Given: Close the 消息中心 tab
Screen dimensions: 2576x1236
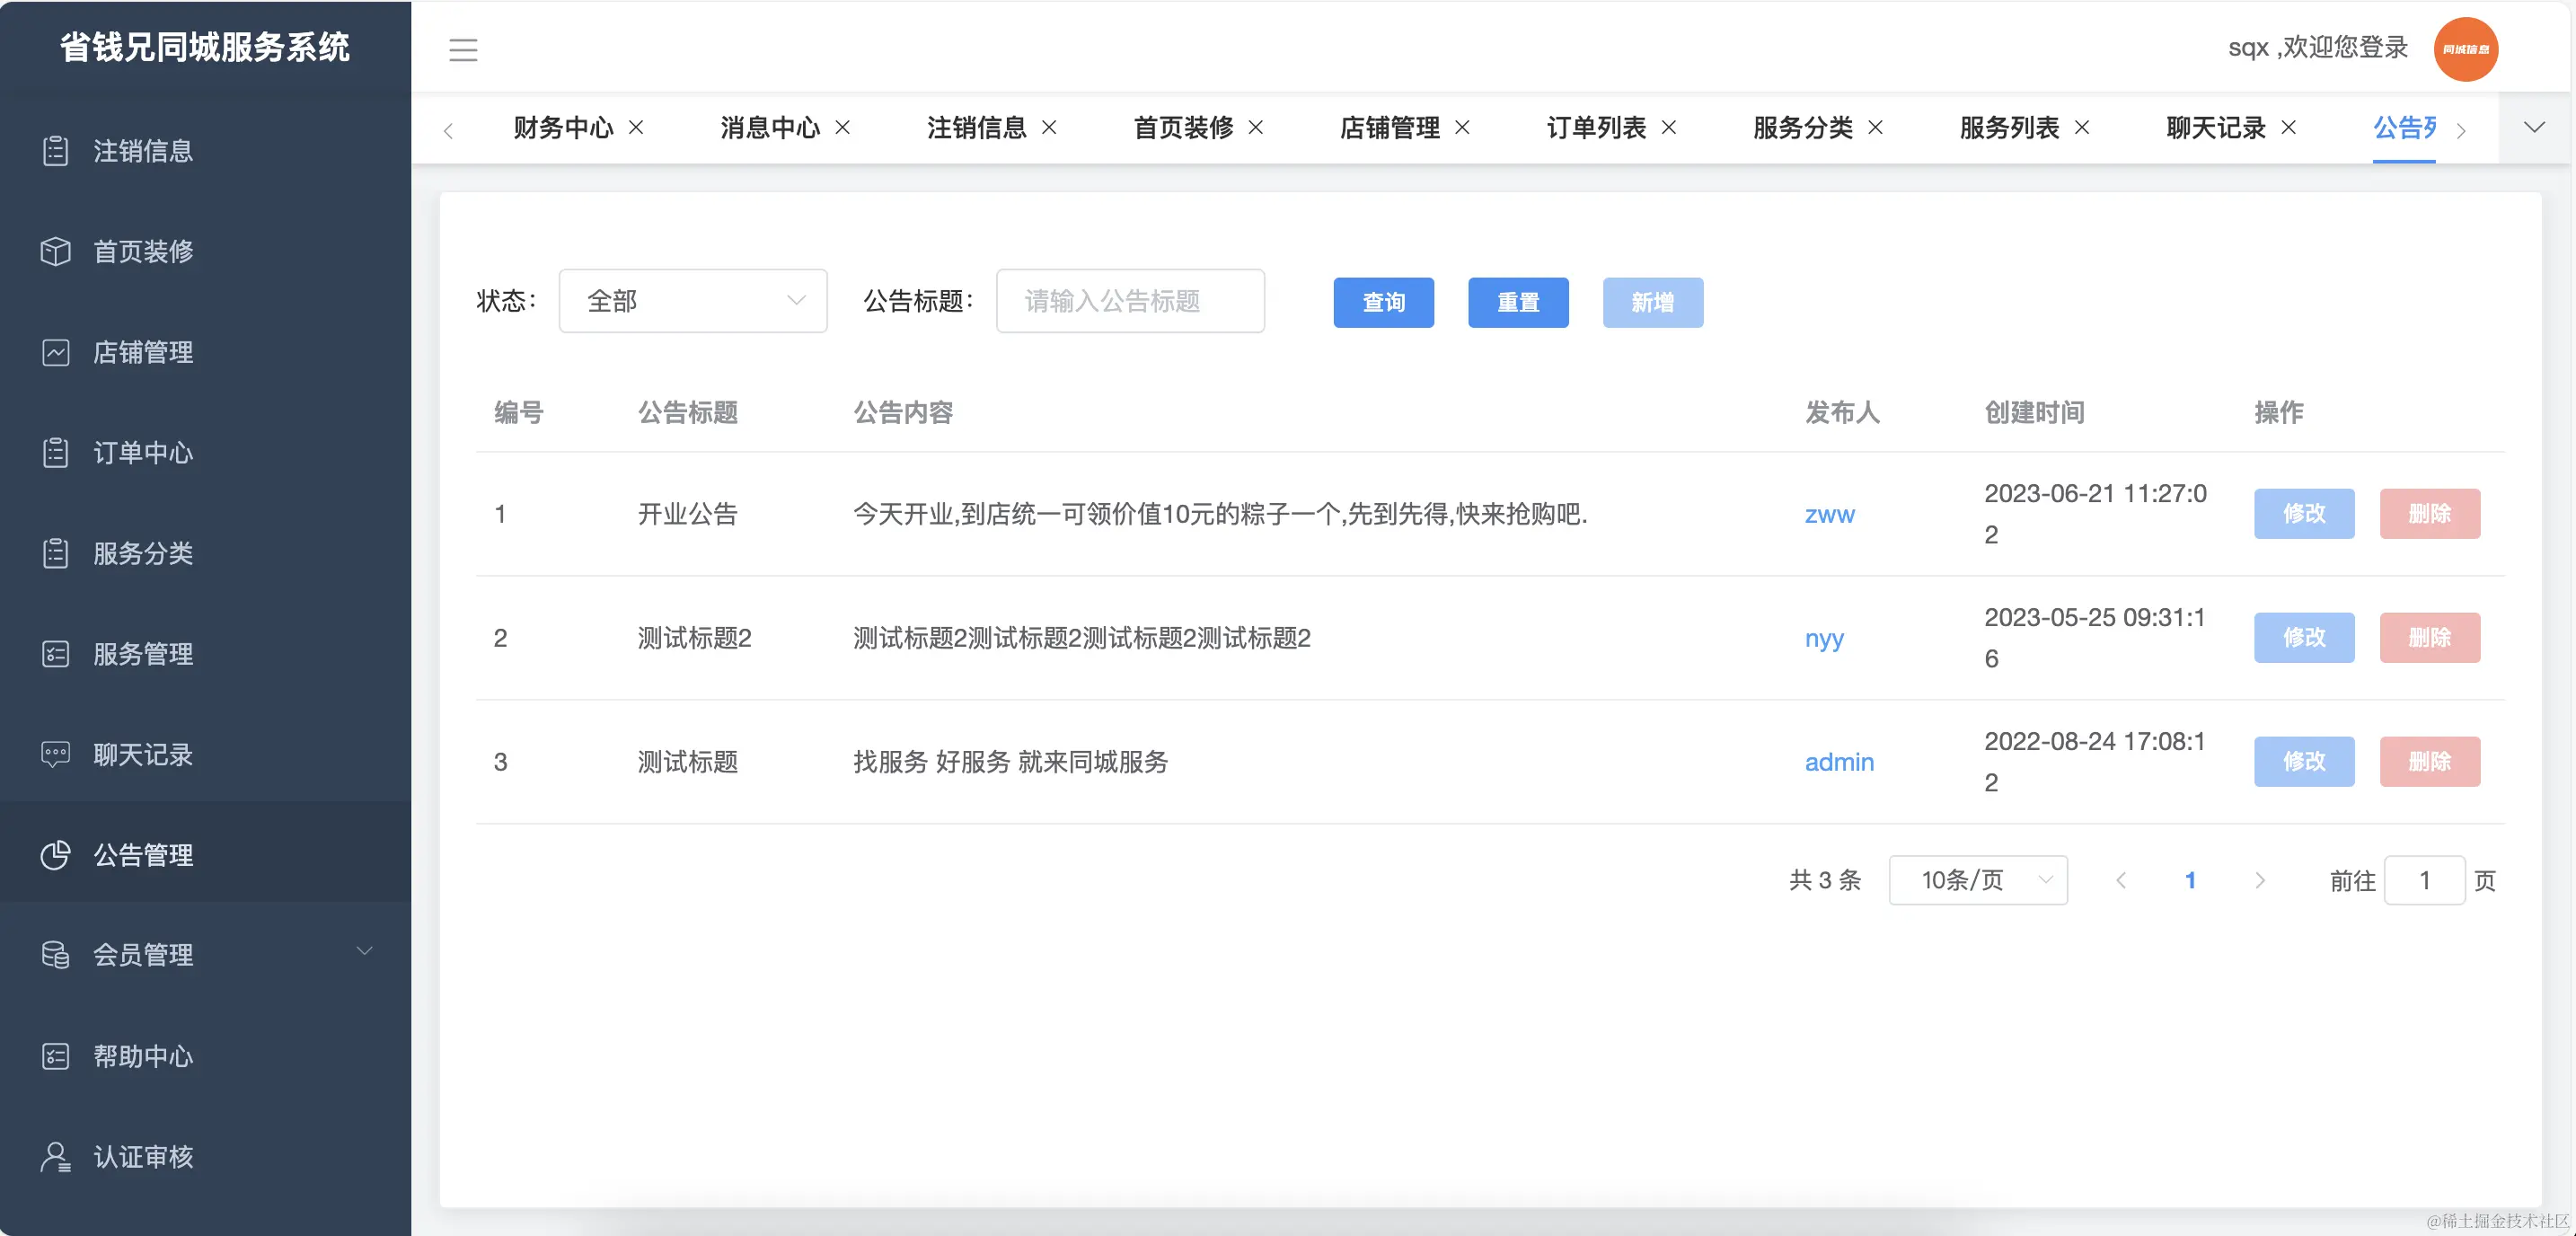Looking at the screenshot, I should point(843,128).
